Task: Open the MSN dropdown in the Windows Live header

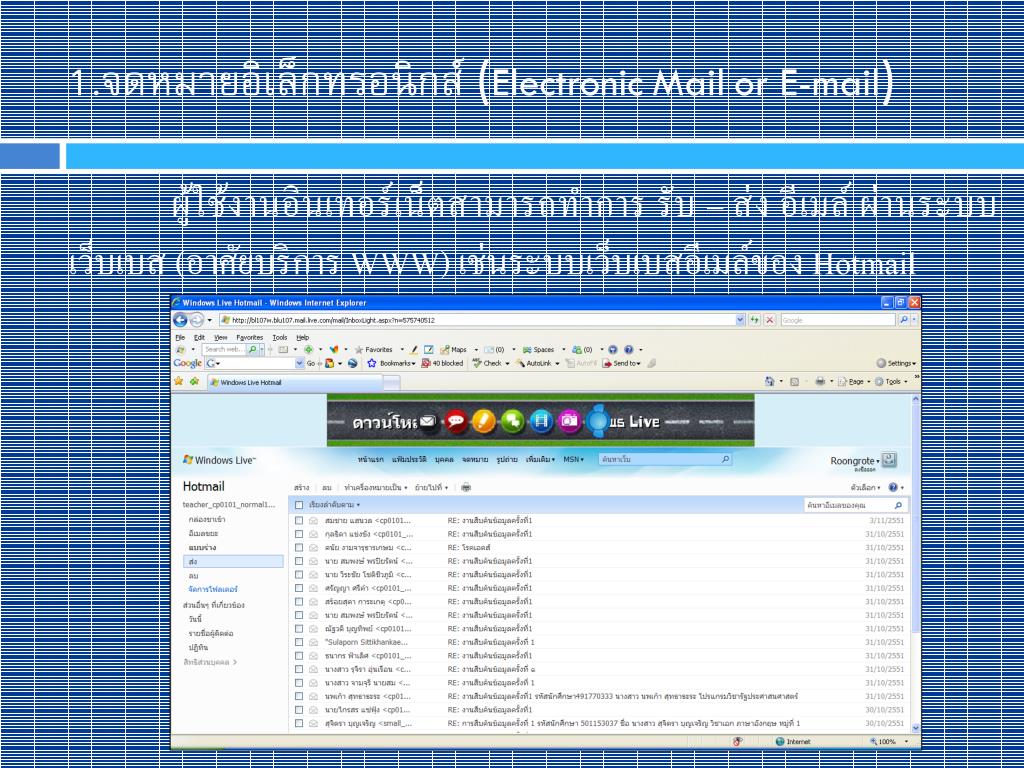Action: click(x=574, y=460)
